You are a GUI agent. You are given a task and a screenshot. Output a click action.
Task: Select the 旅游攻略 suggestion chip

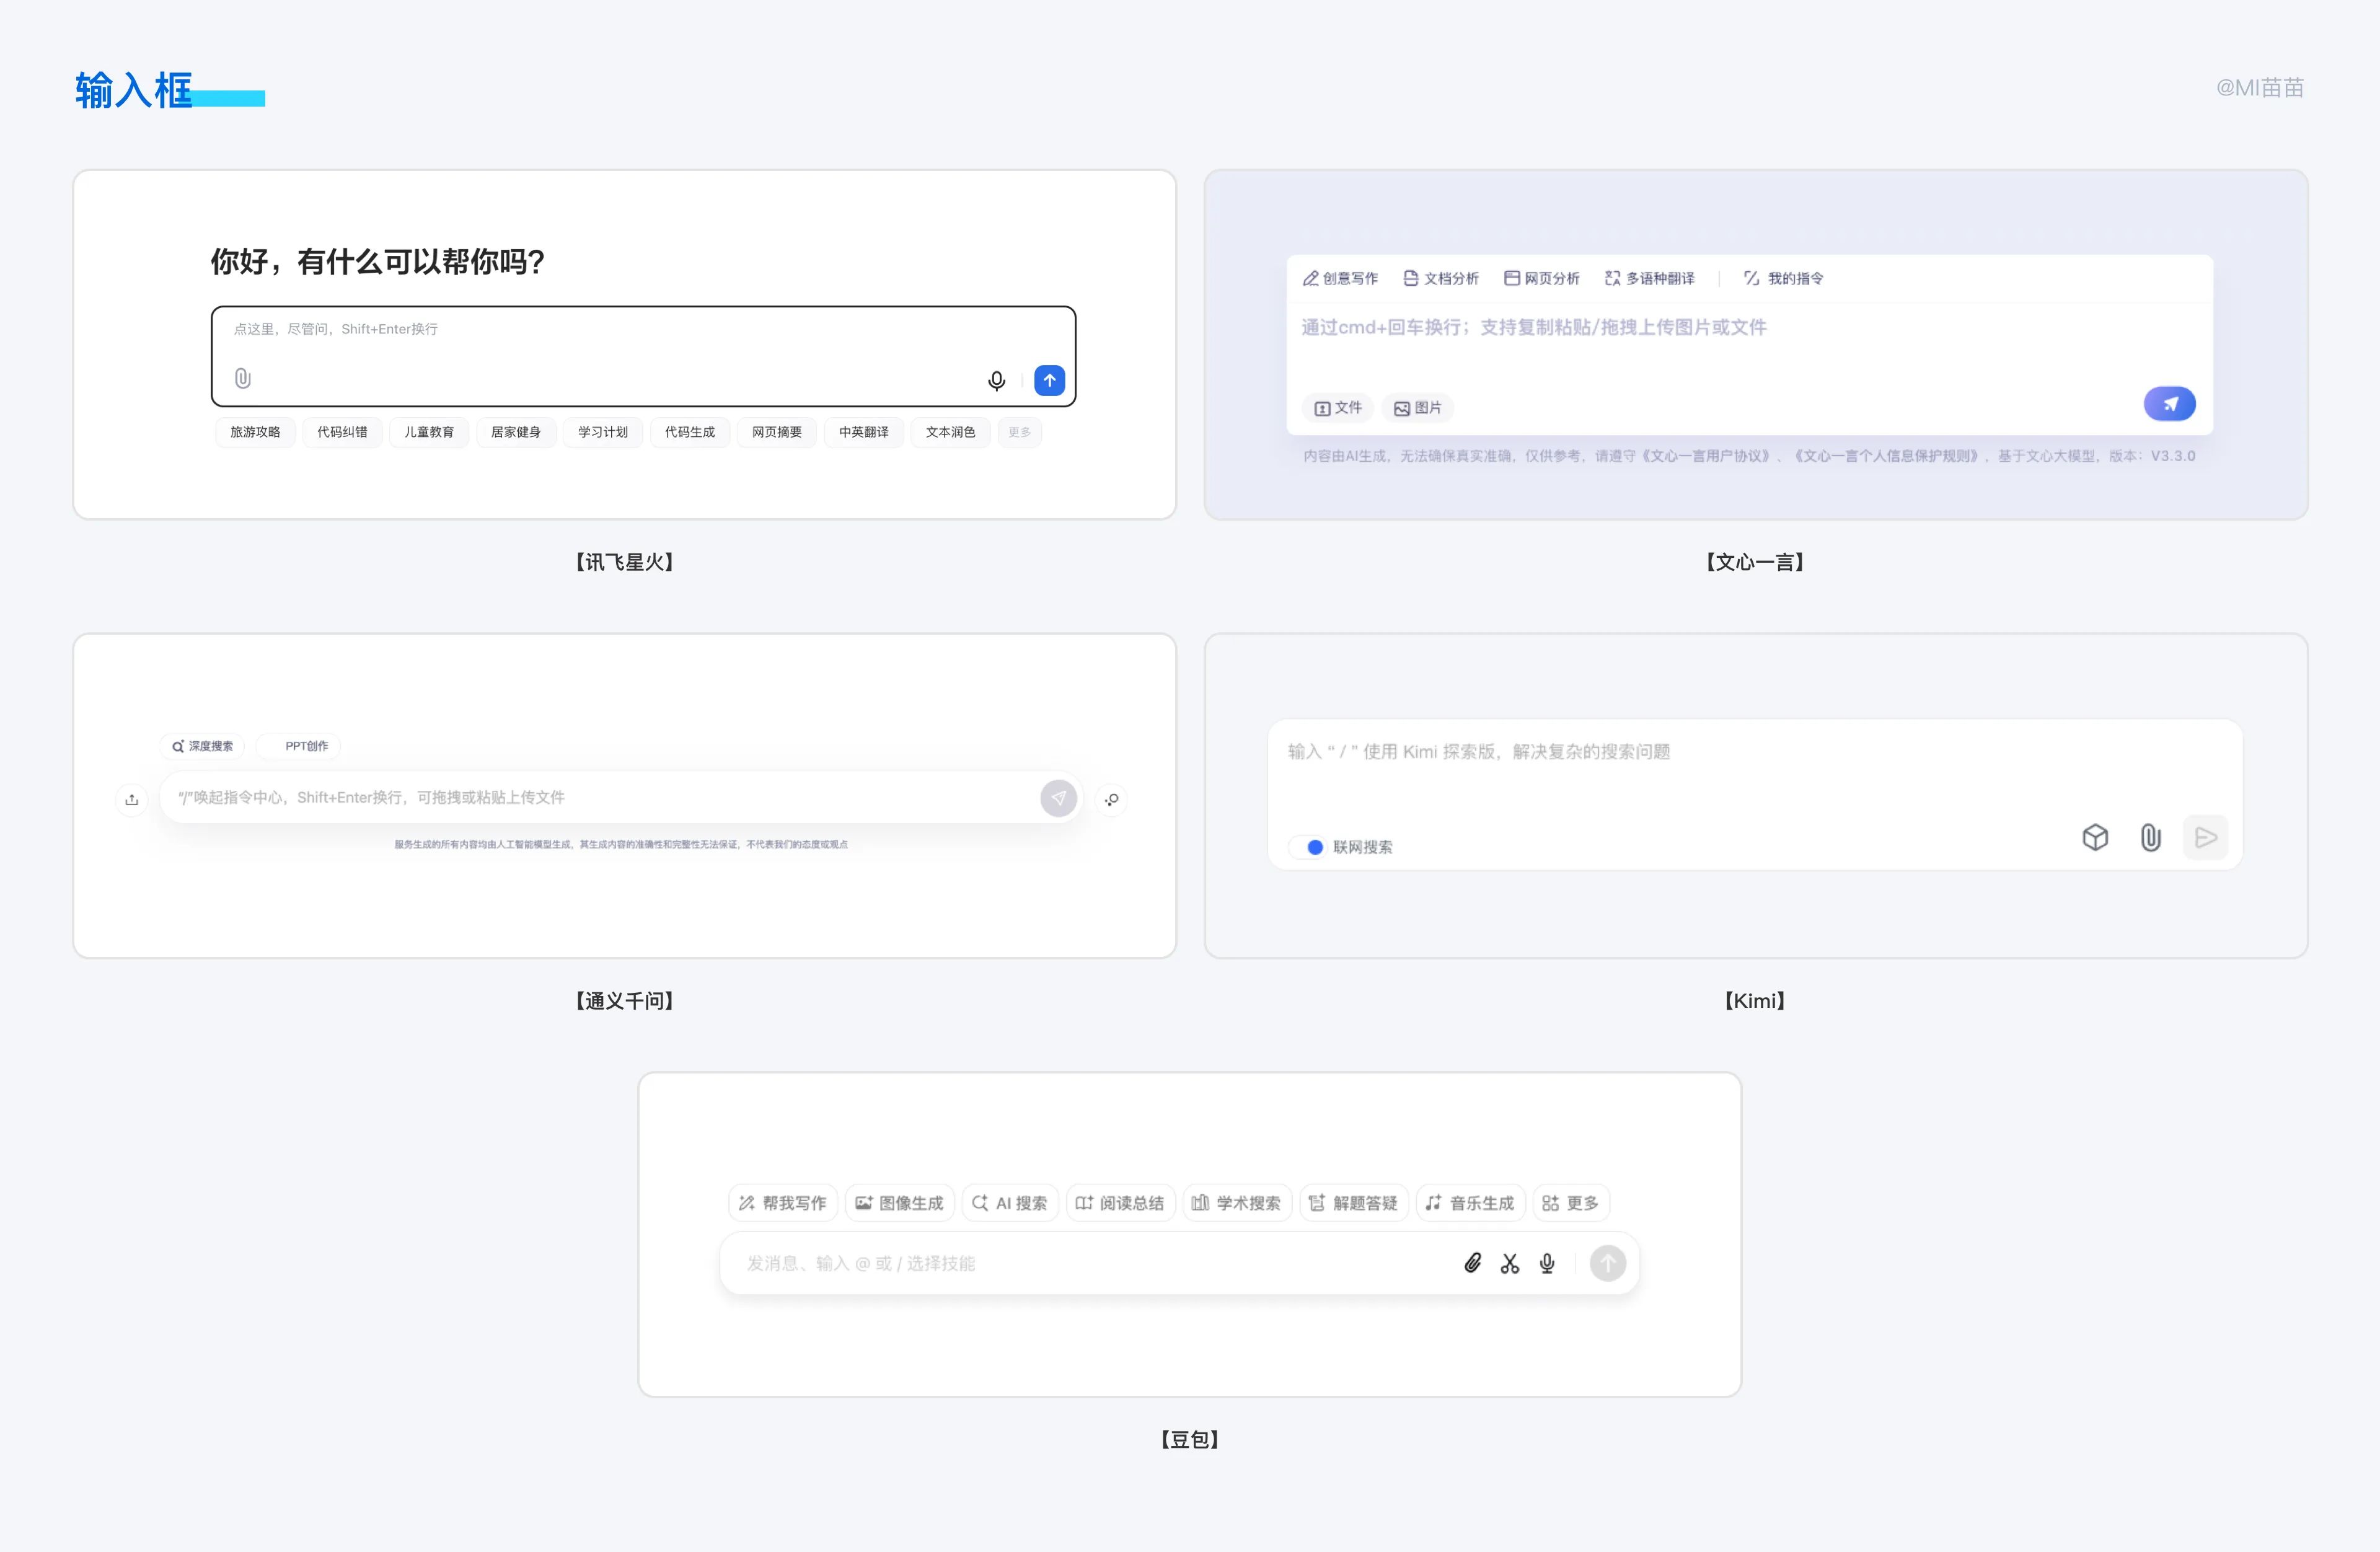[x=255, y=432]
